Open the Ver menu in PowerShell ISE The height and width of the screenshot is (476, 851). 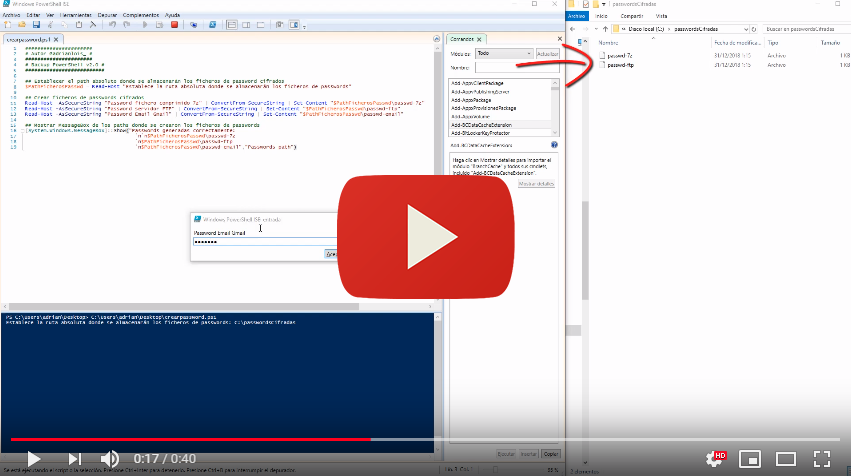[x=50, y=15]
